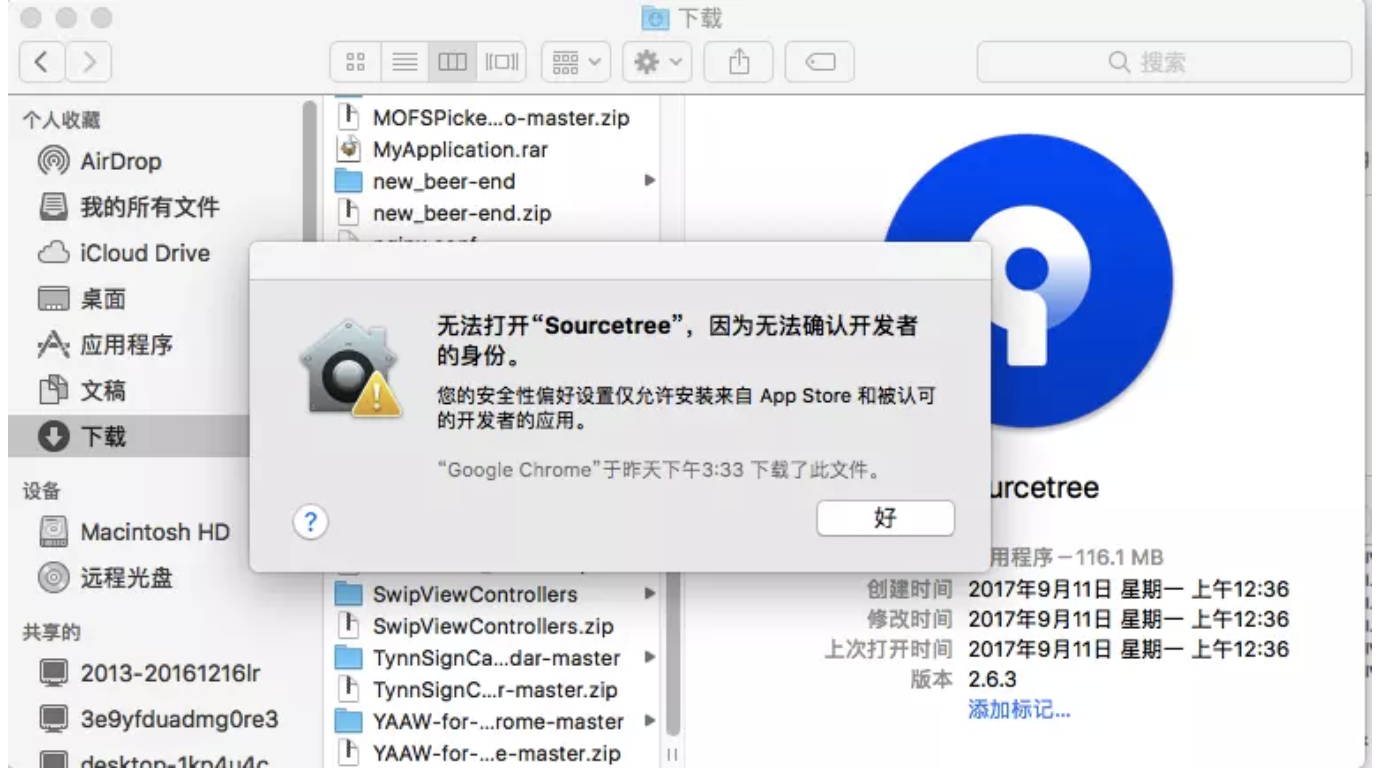1378x780 pixels.
Task: Open the action gear dropdown menu
Action: point(655,62)
